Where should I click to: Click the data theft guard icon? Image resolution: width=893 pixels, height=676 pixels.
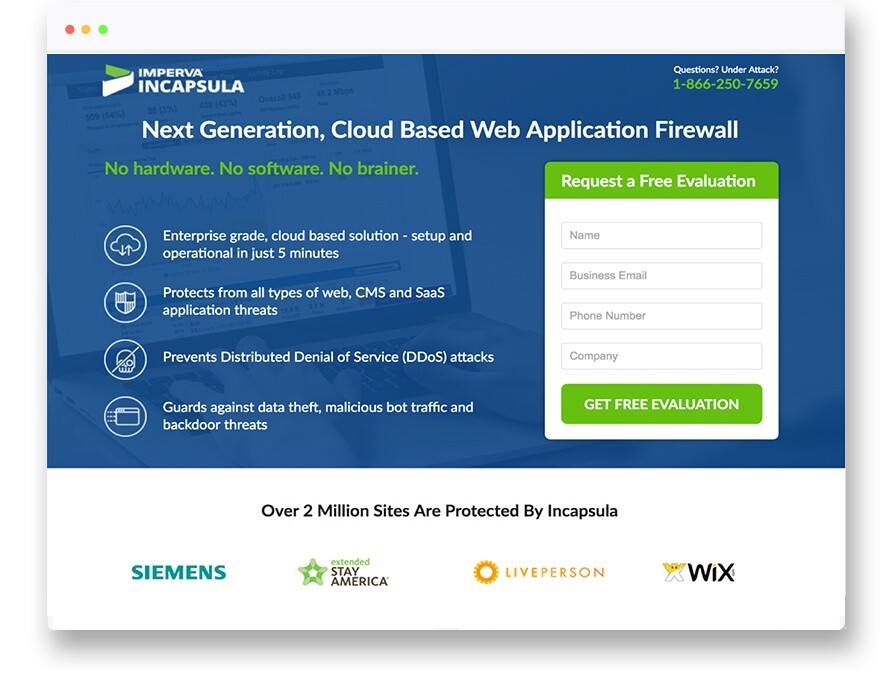pyautogui.click(x=125, y=416)
